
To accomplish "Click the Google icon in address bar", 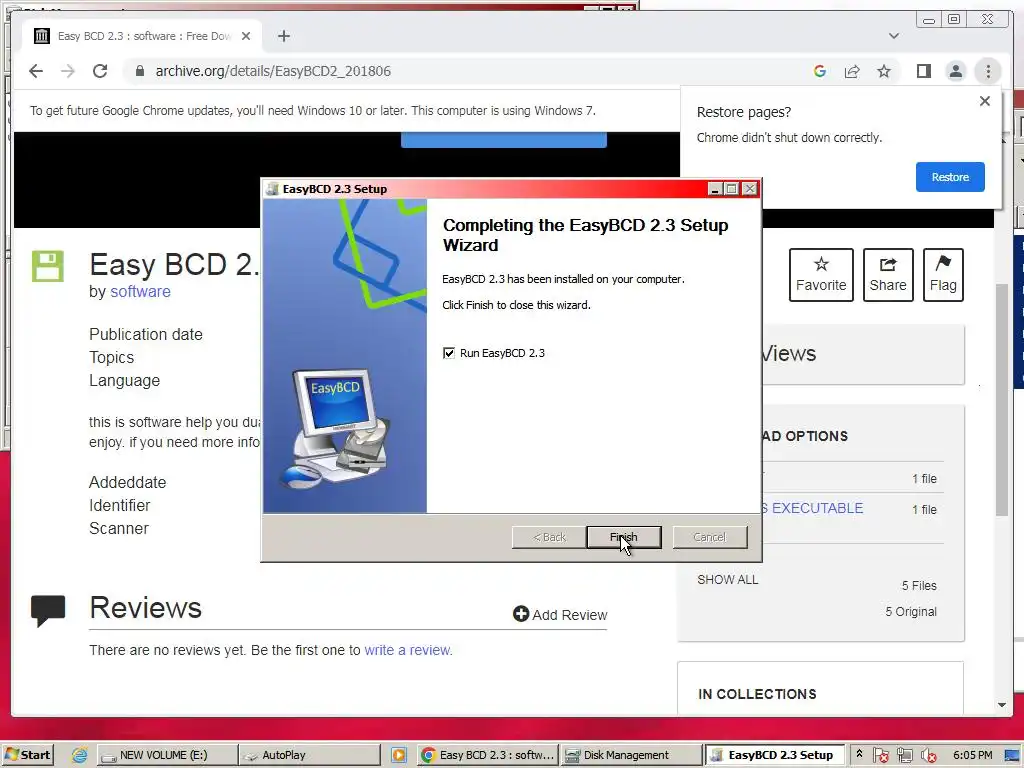I will coord(820,71).
